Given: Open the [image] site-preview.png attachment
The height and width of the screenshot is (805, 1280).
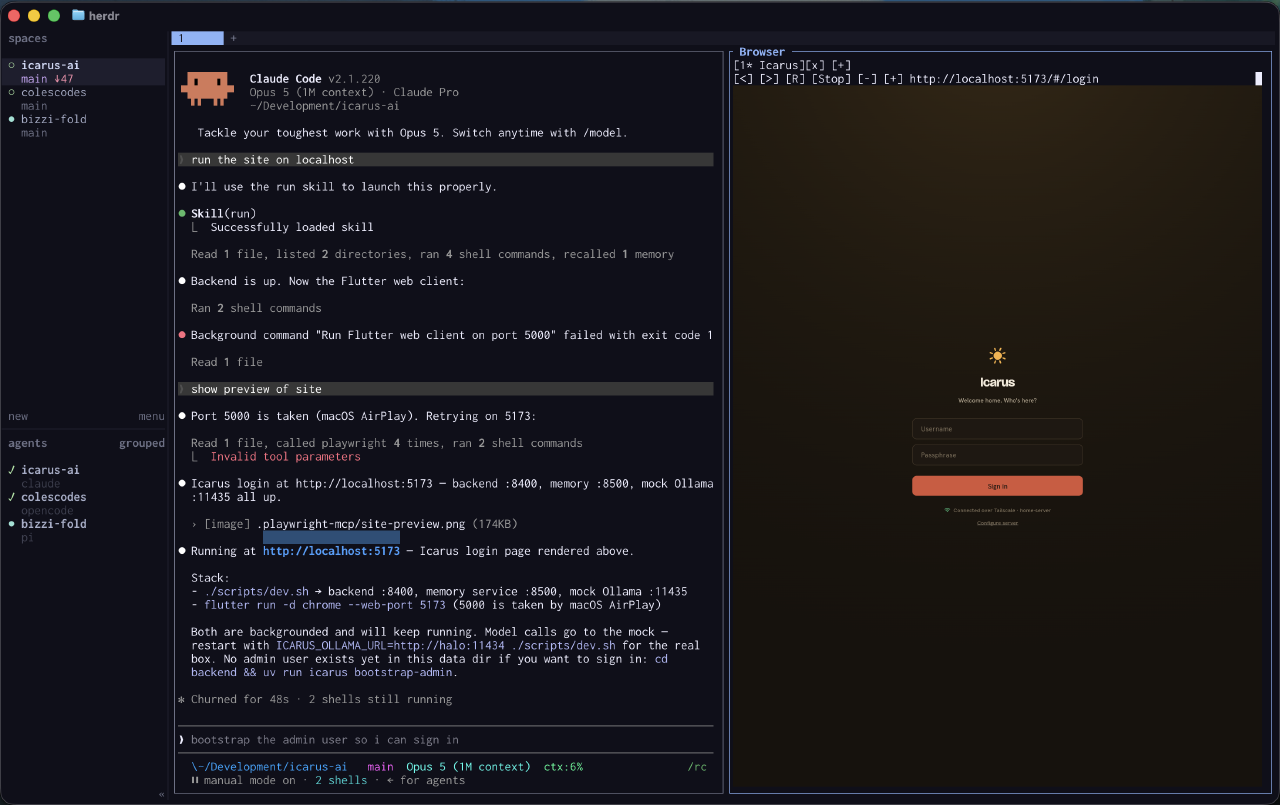Looking at the screenshot, I should pos(361,524).
